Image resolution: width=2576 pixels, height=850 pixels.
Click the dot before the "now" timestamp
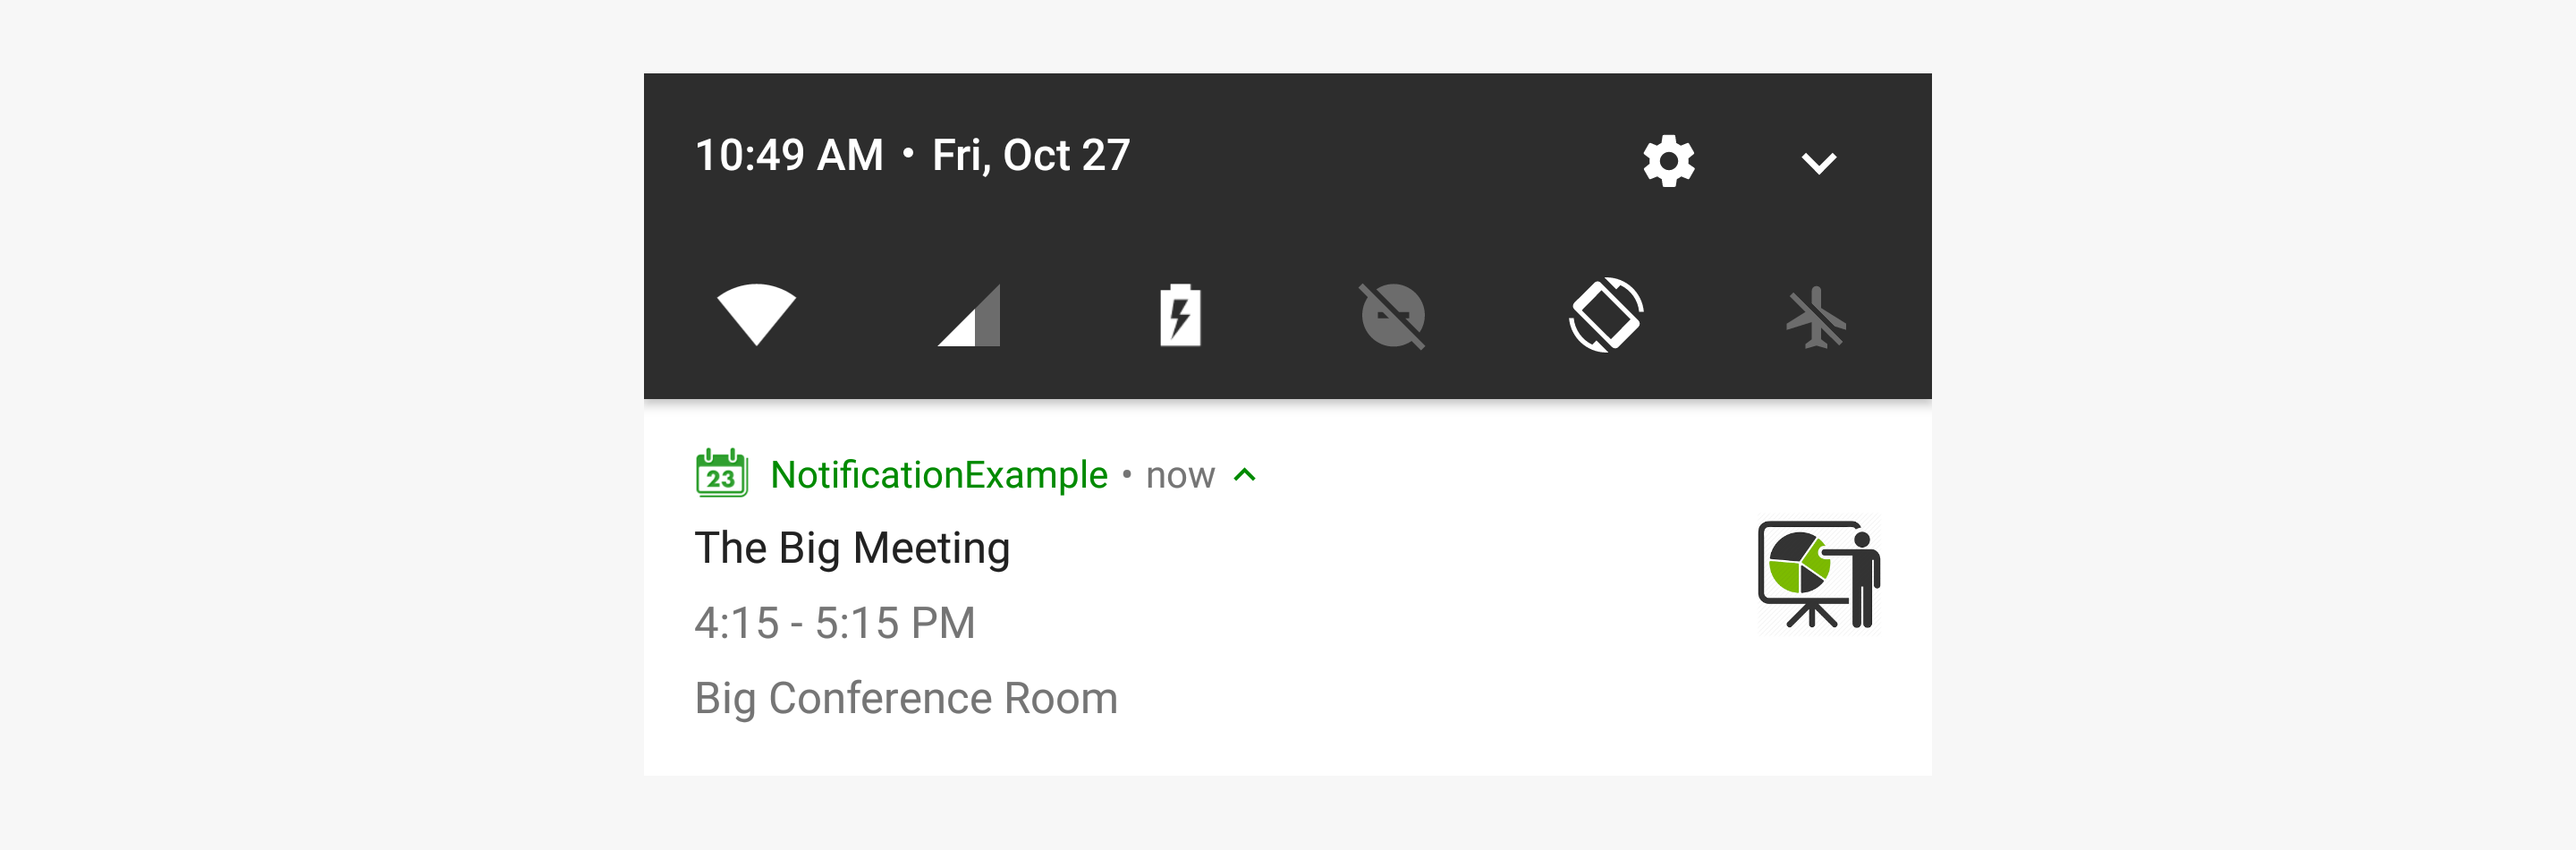1127,474
